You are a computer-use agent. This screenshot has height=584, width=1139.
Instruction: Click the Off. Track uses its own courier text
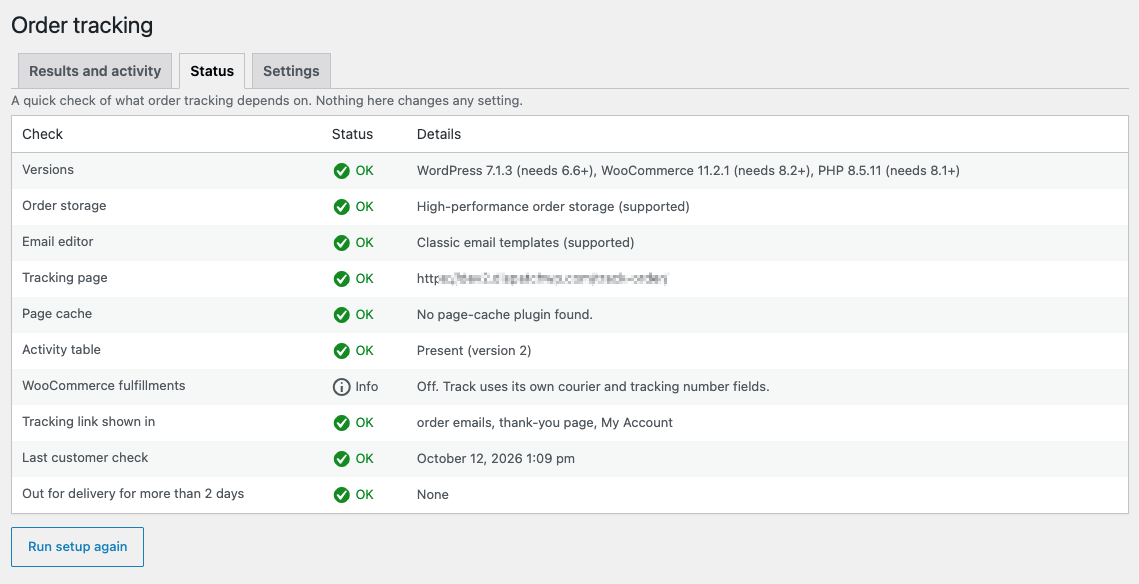593,386
